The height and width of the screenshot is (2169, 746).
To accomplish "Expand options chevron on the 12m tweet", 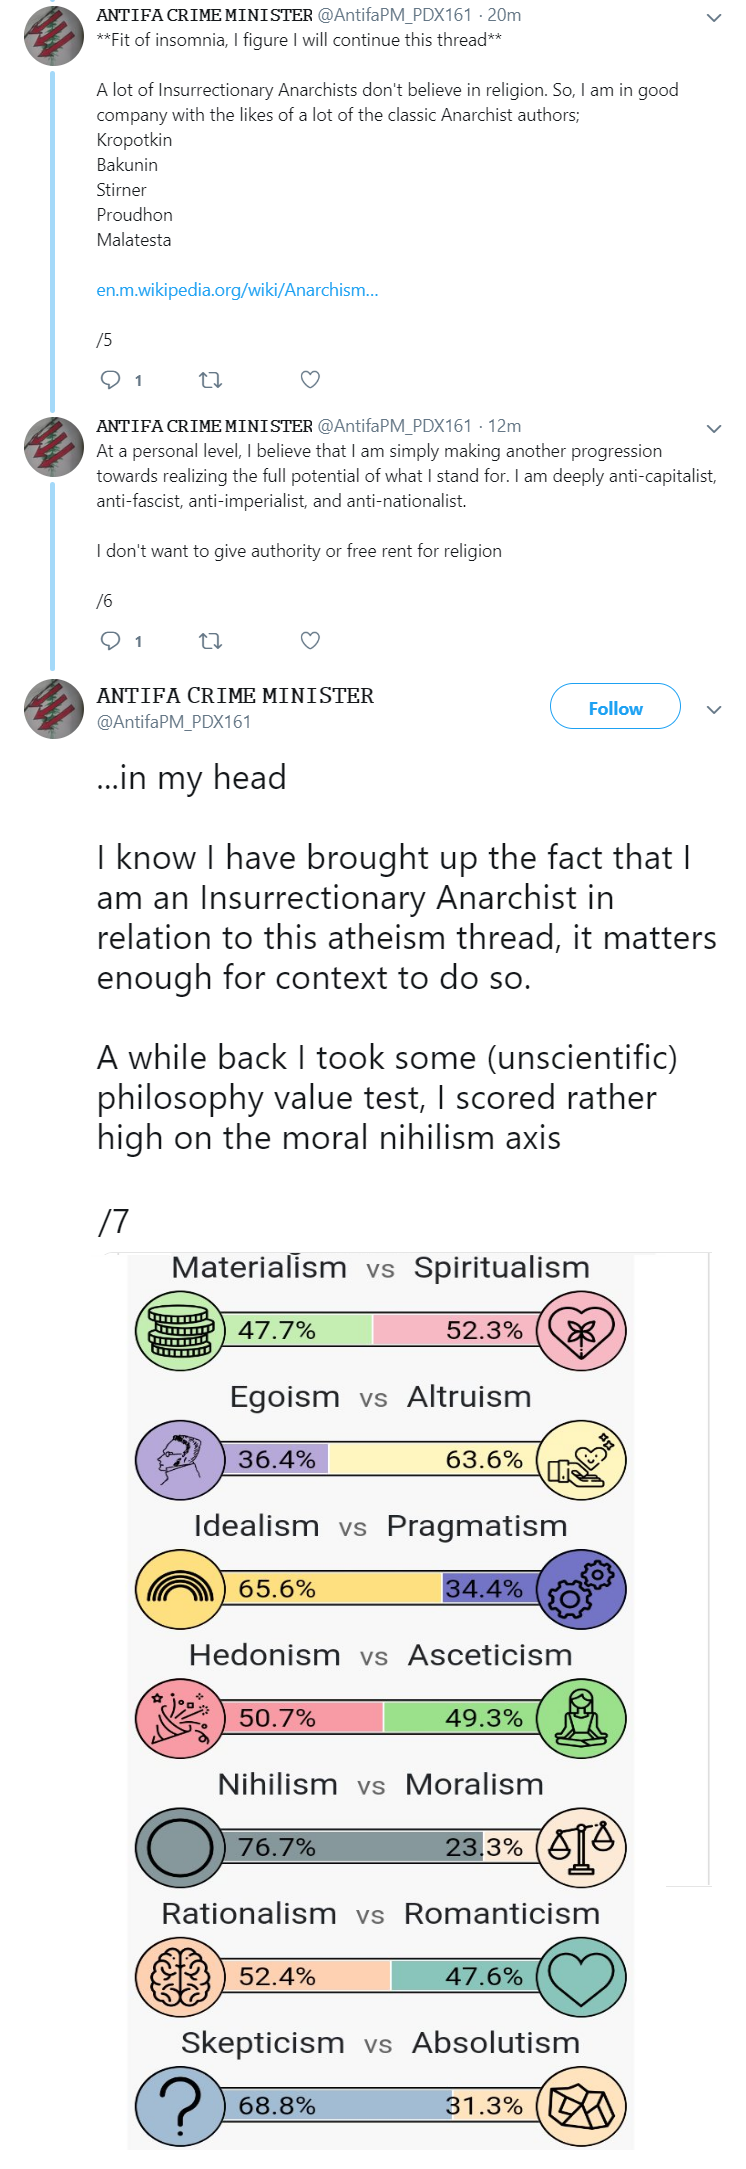I will click(x=714, y=428).
